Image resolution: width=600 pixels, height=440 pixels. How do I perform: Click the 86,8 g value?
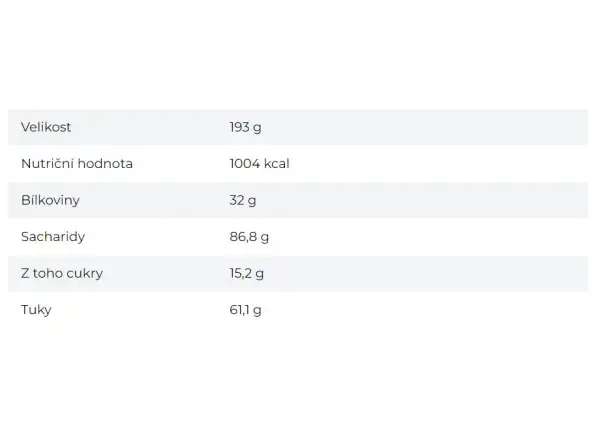249,237
